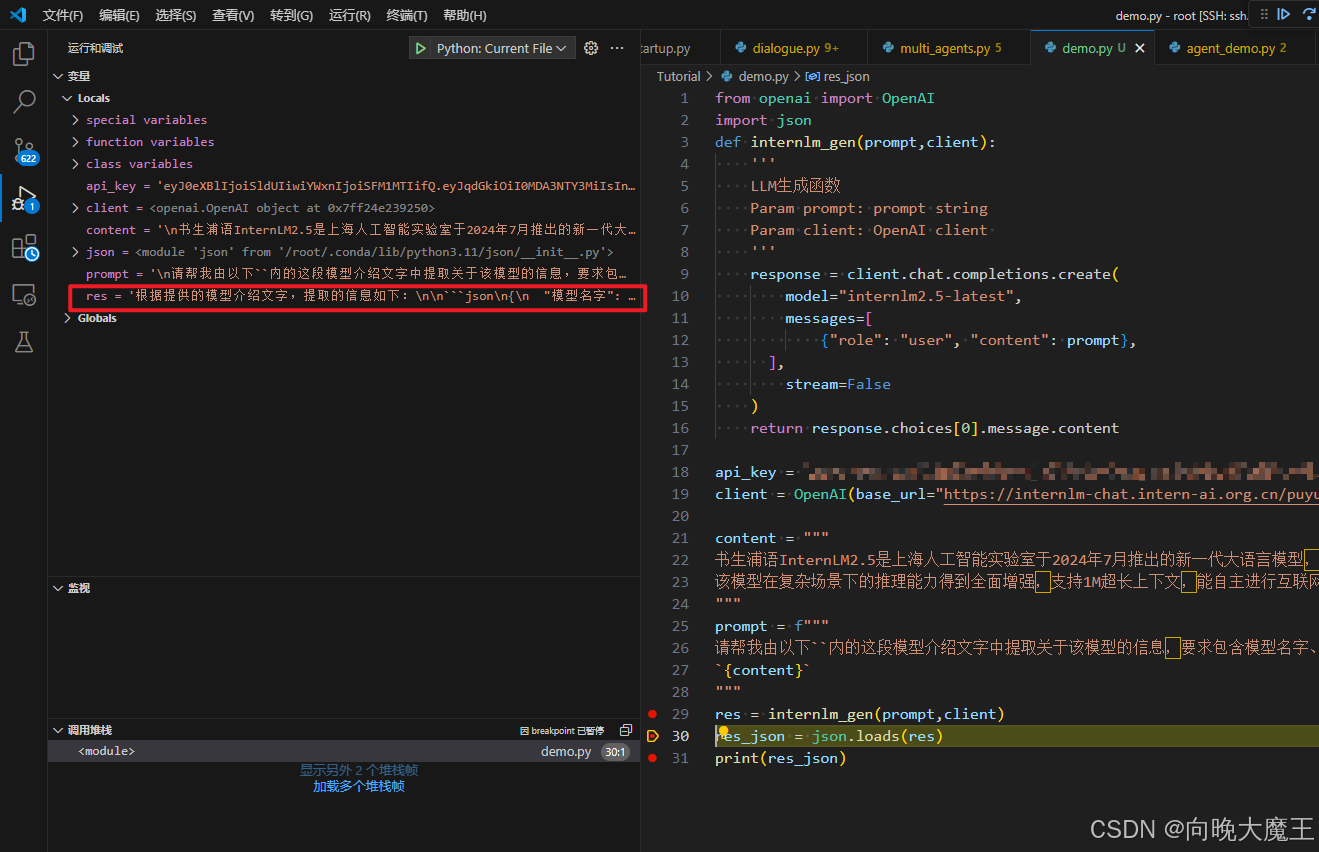Open the 帮助(H) menu
The height and width of the screenshot is (852, 1319).
pyautogui.click(x=465, y=15)
